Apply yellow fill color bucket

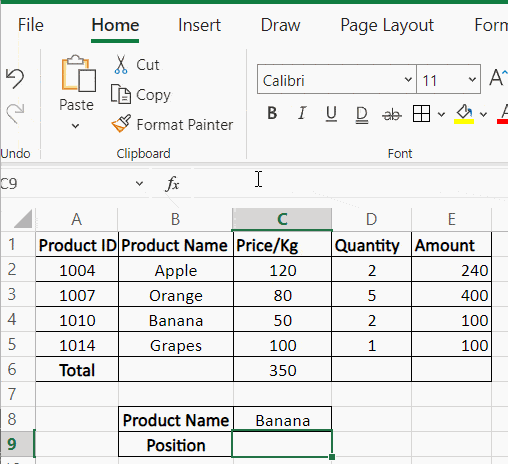tap(464, 114)
